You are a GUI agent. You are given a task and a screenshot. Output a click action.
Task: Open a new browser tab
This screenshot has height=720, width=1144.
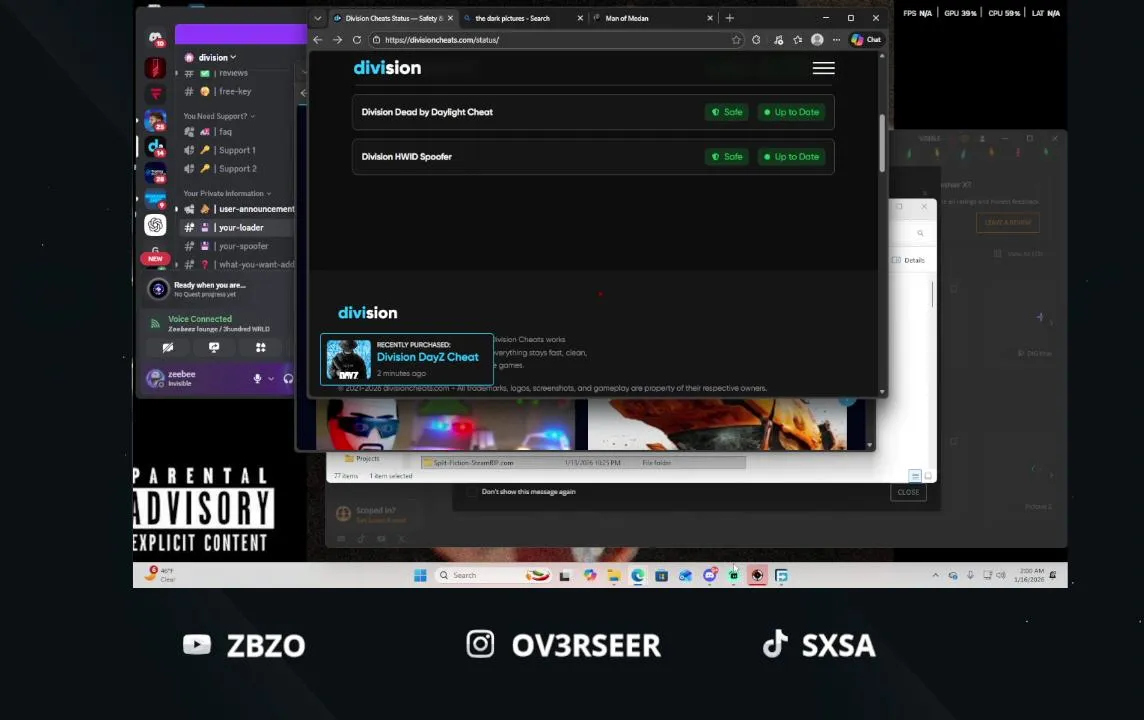click(x=730, y=18)
